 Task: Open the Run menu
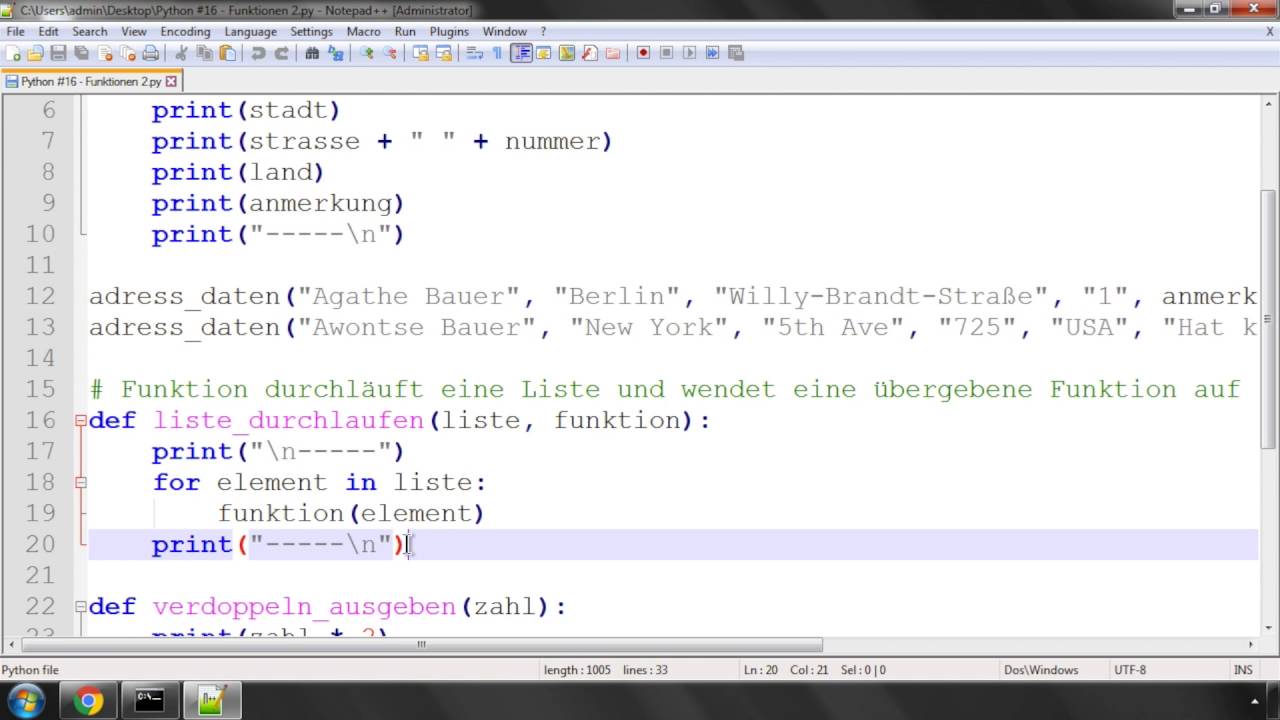405,31
